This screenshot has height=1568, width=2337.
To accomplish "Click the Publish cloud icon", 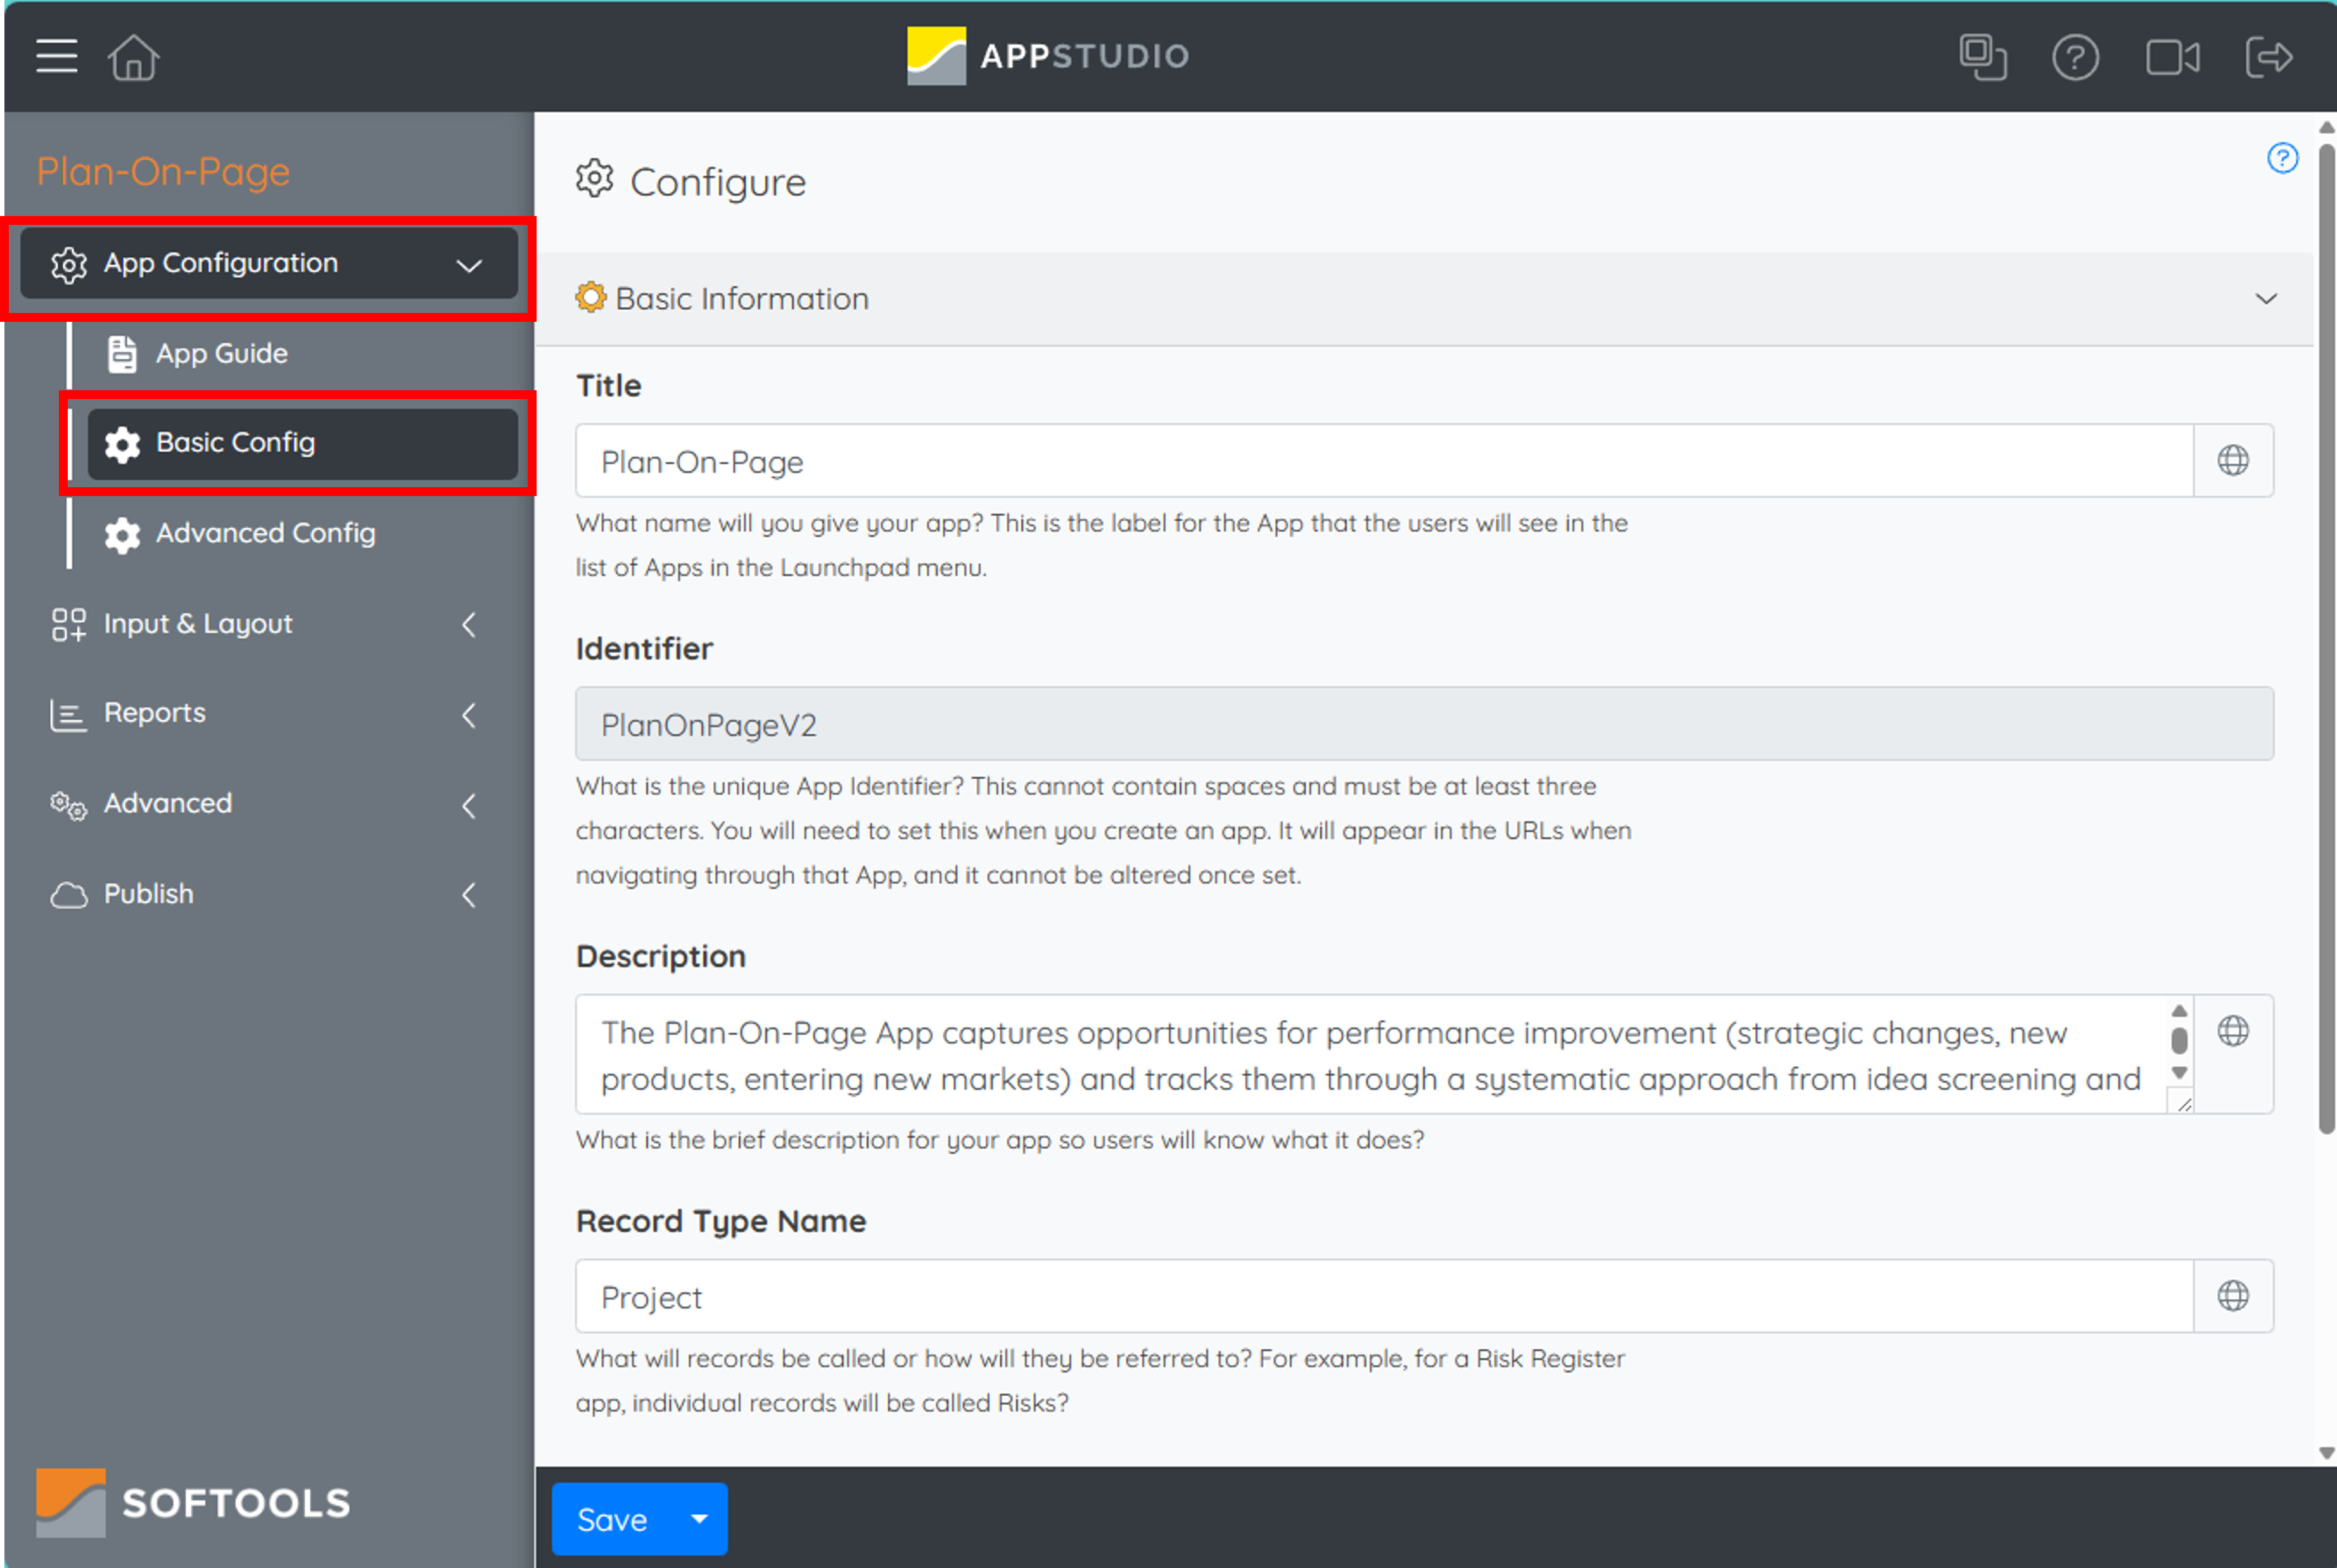I will click(x=69, y=895).
